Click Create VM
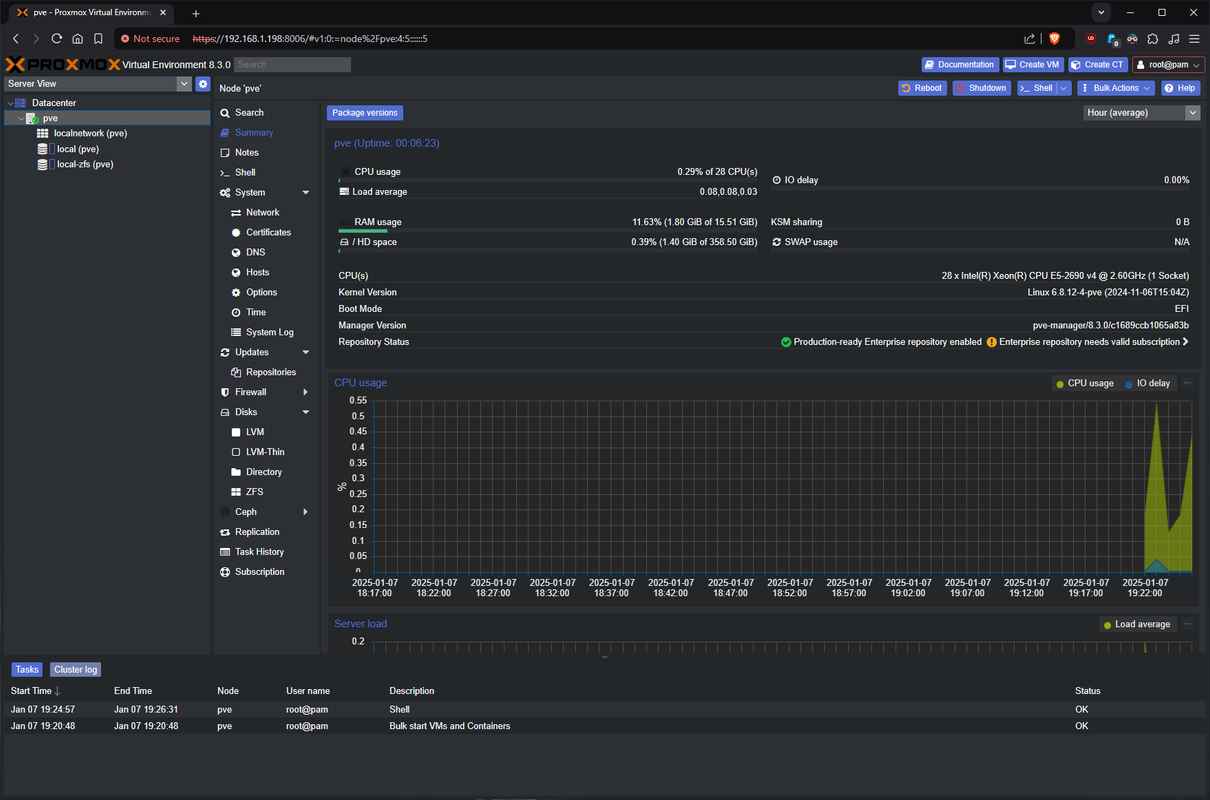Screen dimensions: 1210x800 pos(1033,65)
